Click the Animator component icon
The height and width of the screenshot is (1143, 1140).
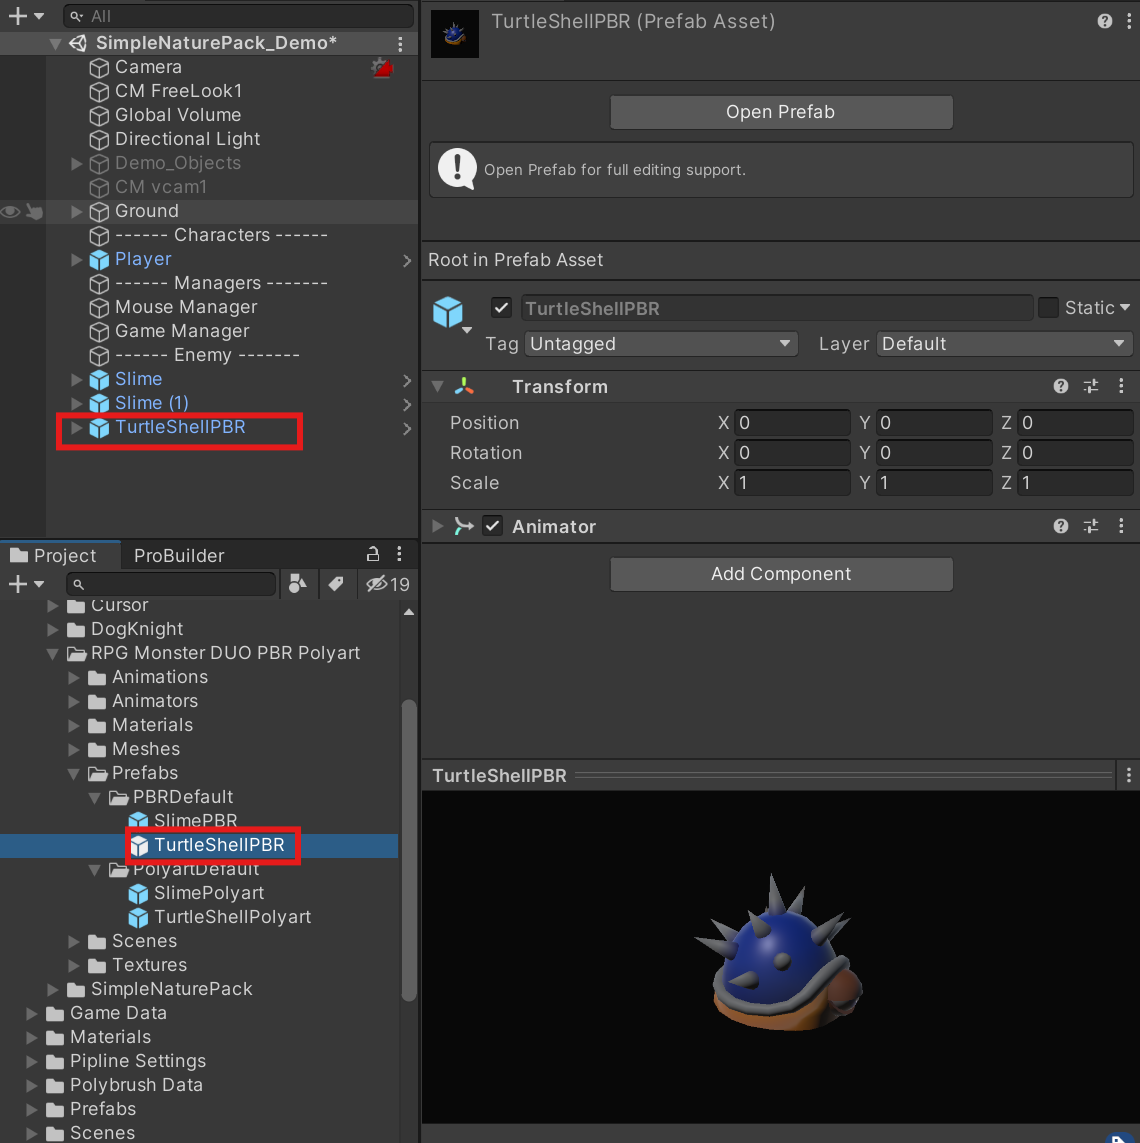(464, 526)
